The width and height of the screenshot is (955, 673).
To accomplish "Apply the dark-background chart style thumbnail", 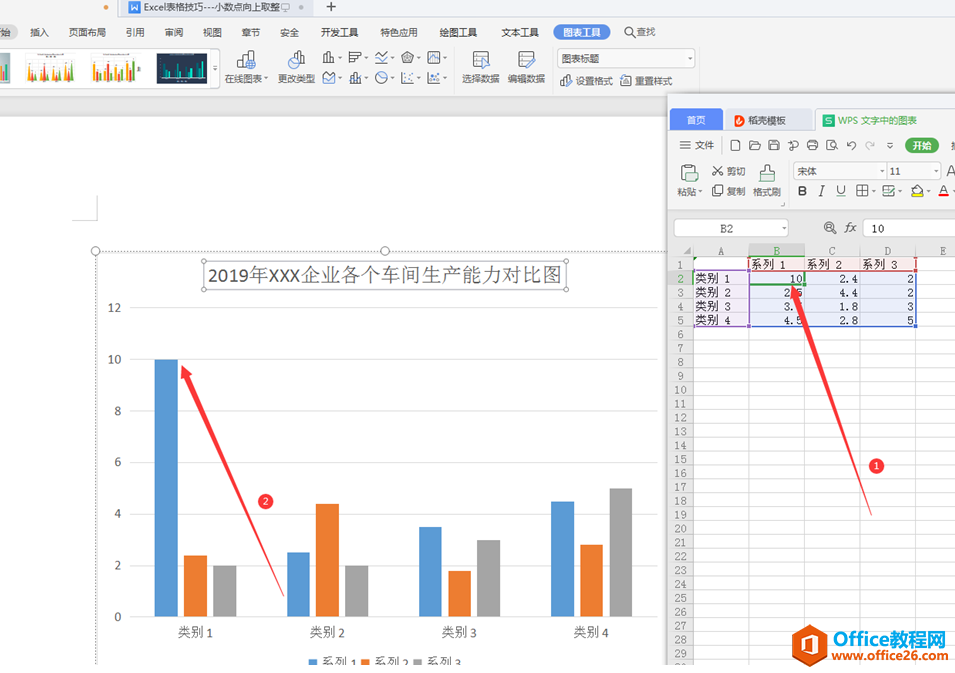I will click(x=181, y=68).
